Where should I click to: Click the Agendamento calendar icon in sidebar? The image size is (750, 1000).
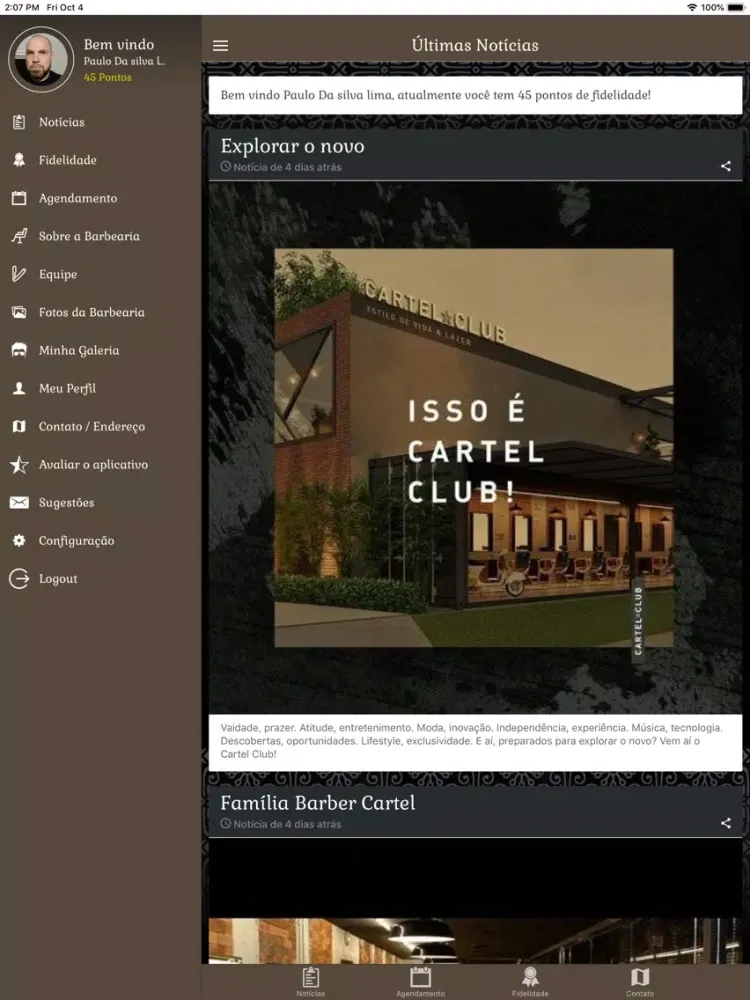tap(19, 198)
